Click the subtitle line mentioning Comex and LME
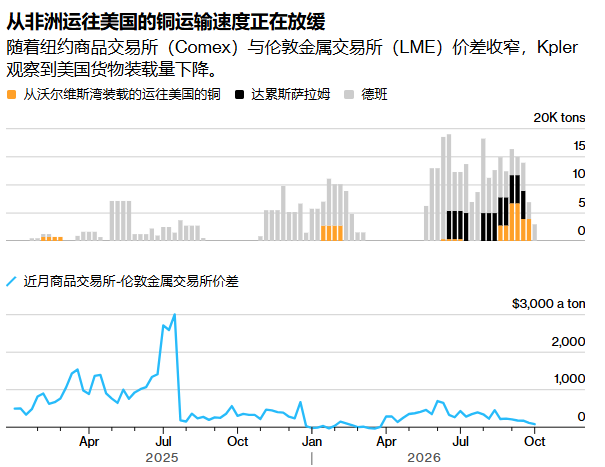This screenshot has width=605, height=467. (292, 48)
